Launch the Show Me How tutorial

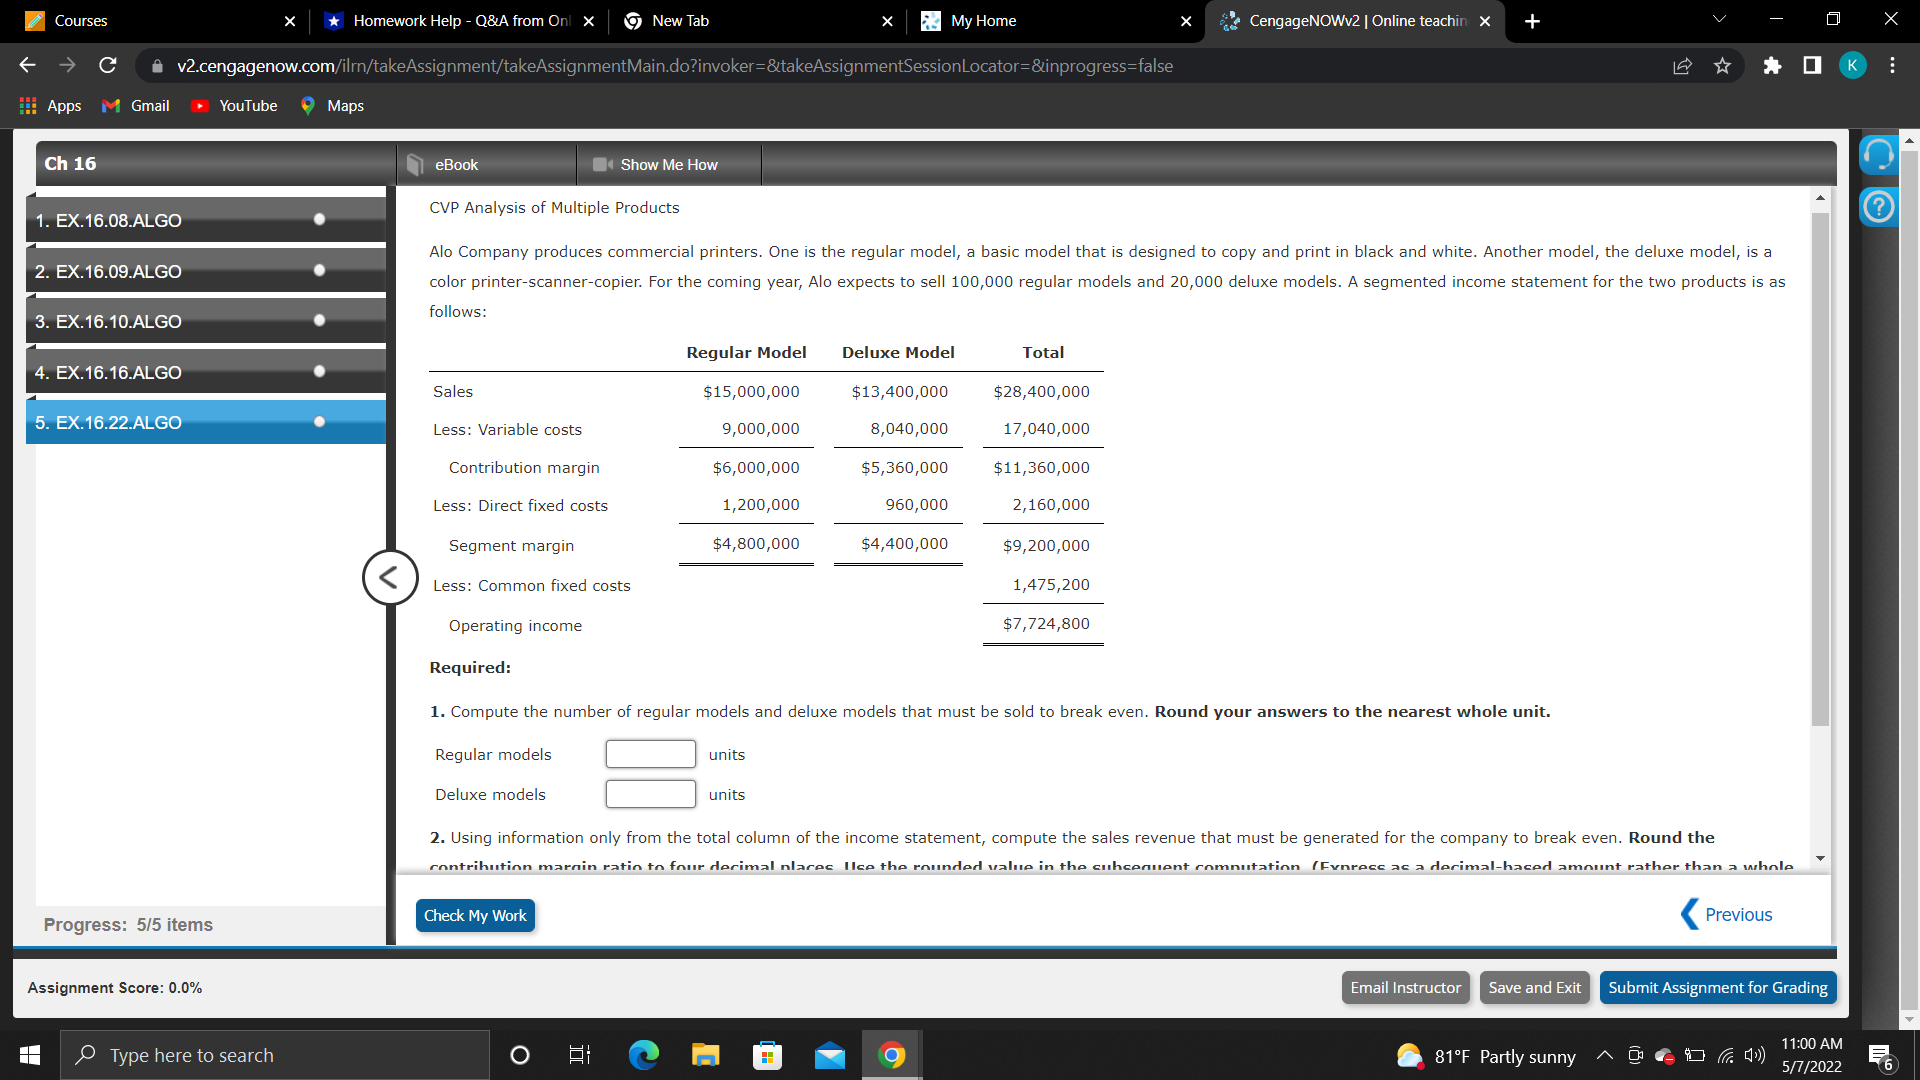pos(667,164)
